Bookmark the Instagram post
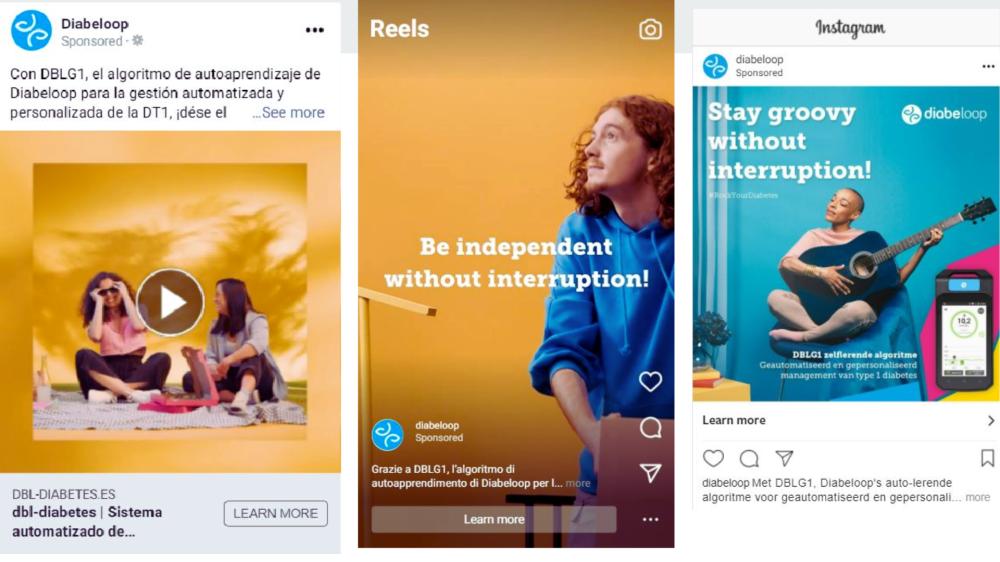 (x=987, y=458)
